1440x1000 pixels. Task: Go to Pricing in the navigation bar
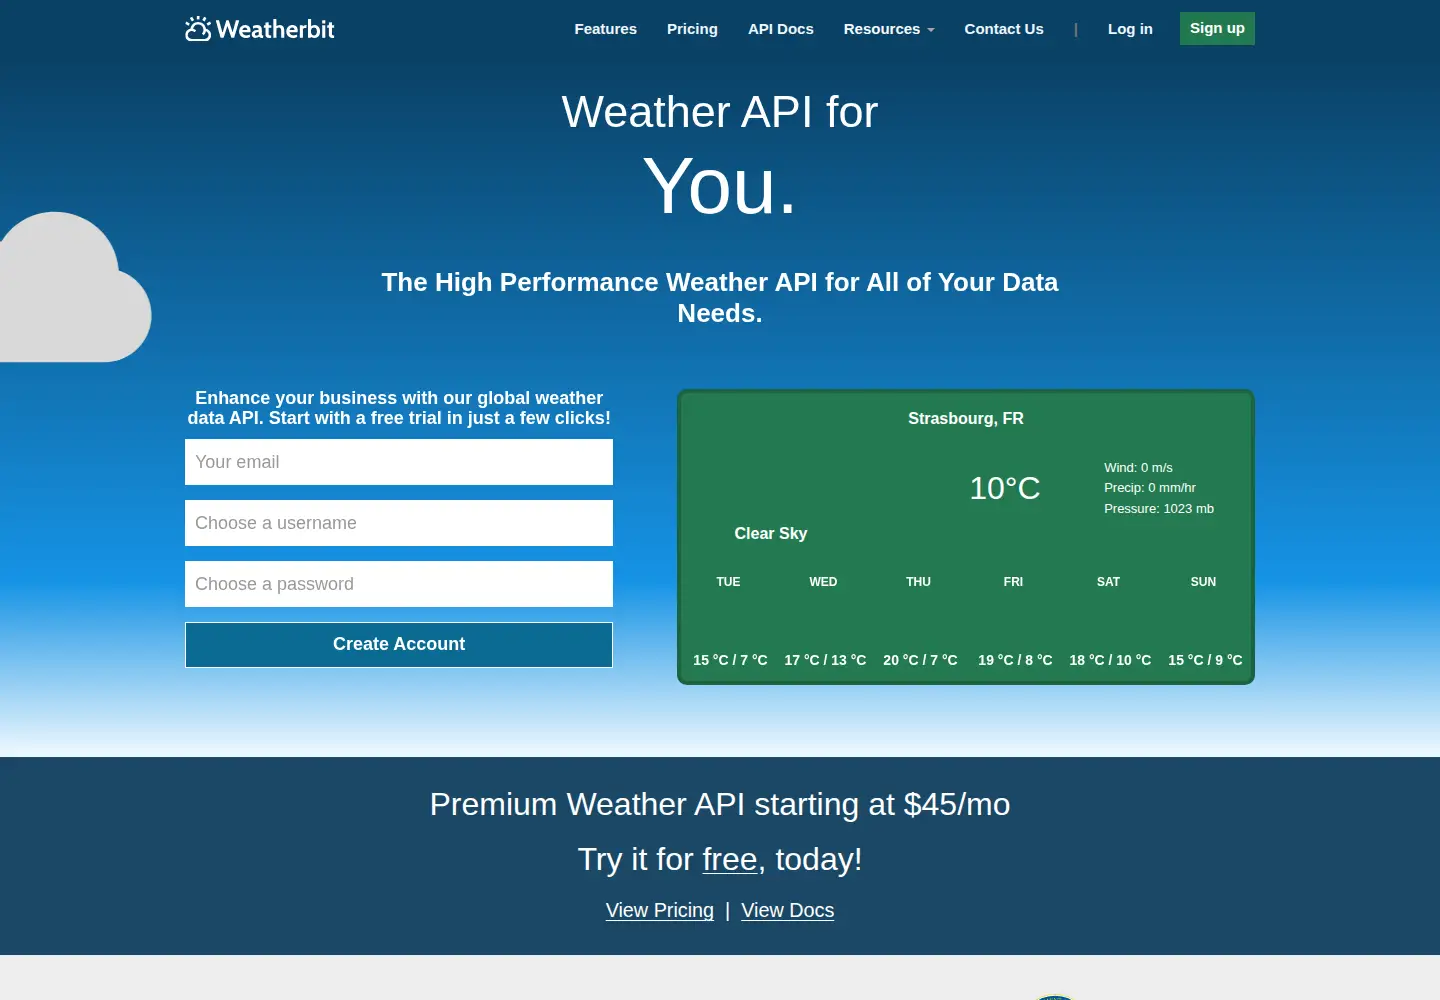click(692, 29)
